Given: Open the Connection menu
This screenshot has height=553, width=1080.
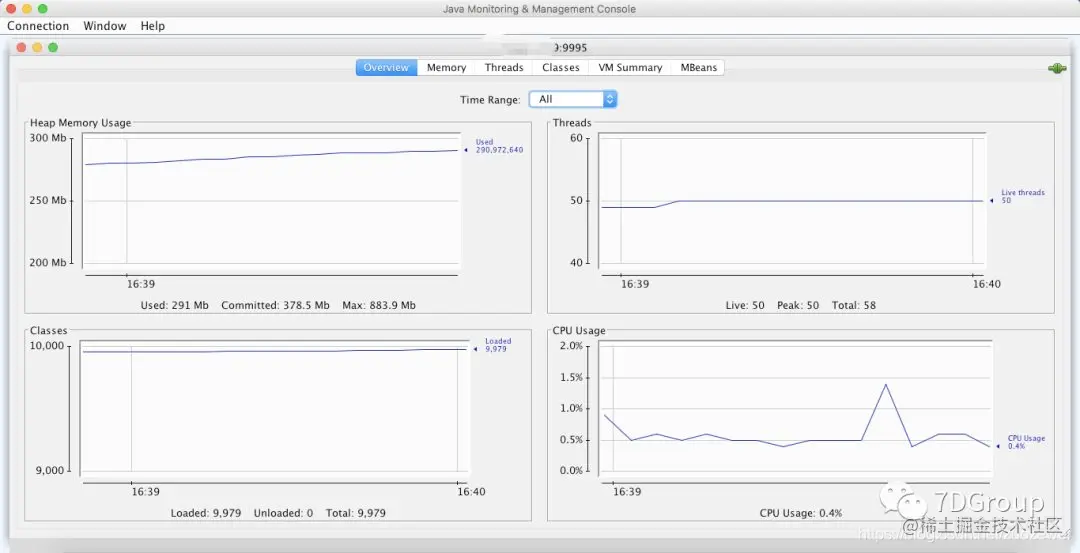Looking at the screenshot, I should (x=38, y=25).
